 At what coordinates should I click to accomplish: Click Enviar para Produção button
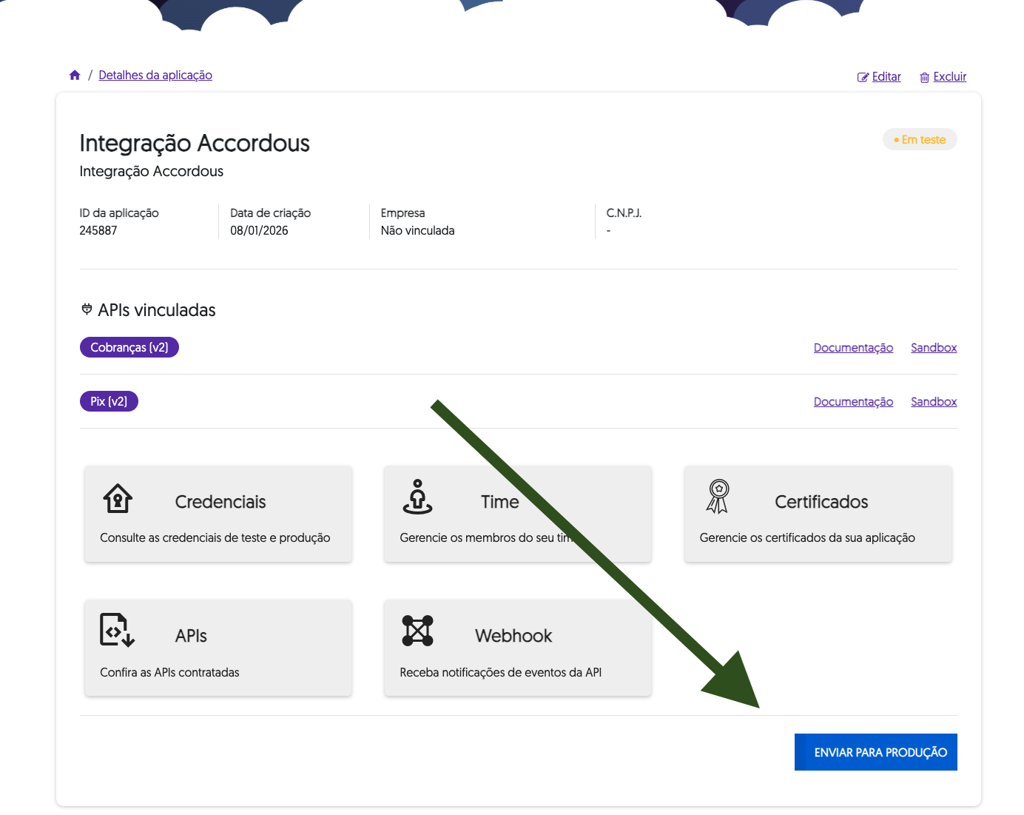point(876,752)
